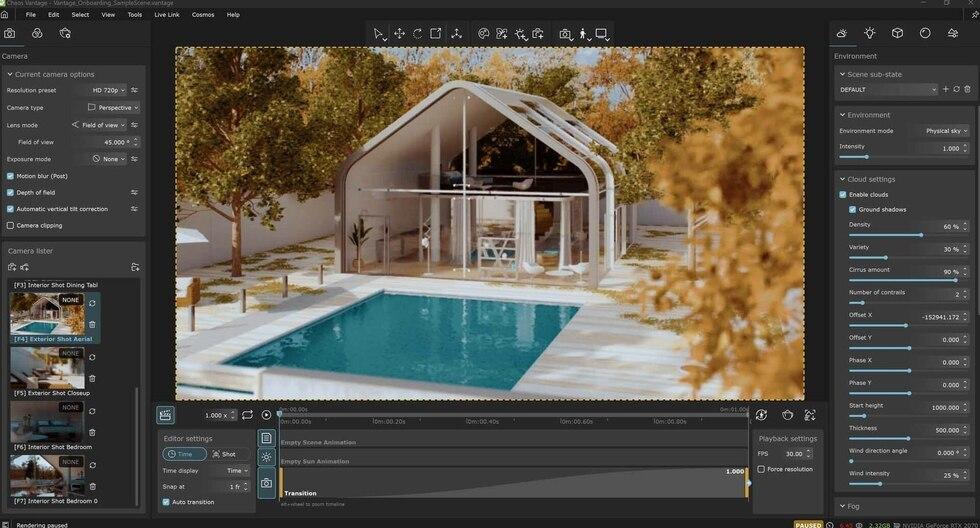Open the Tools menu
980x528 pixels.
tap(134, 14)
